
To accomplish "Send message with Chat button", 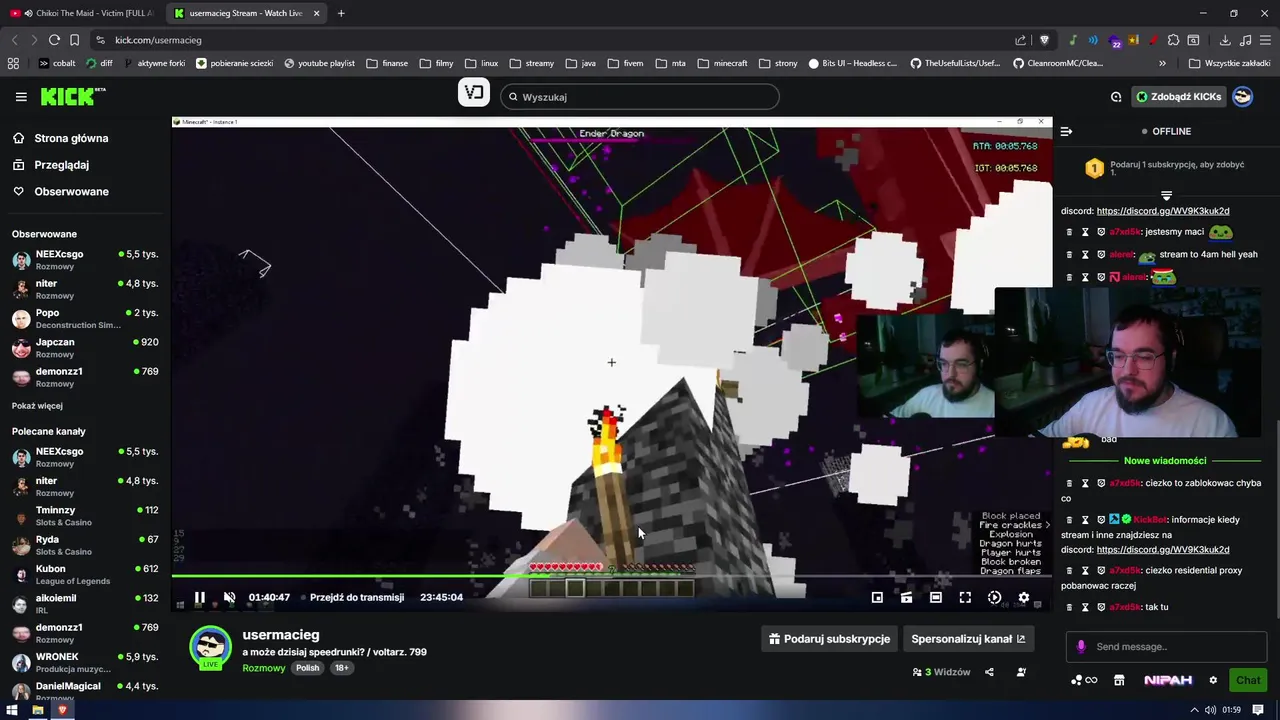I will [1248, 680].
